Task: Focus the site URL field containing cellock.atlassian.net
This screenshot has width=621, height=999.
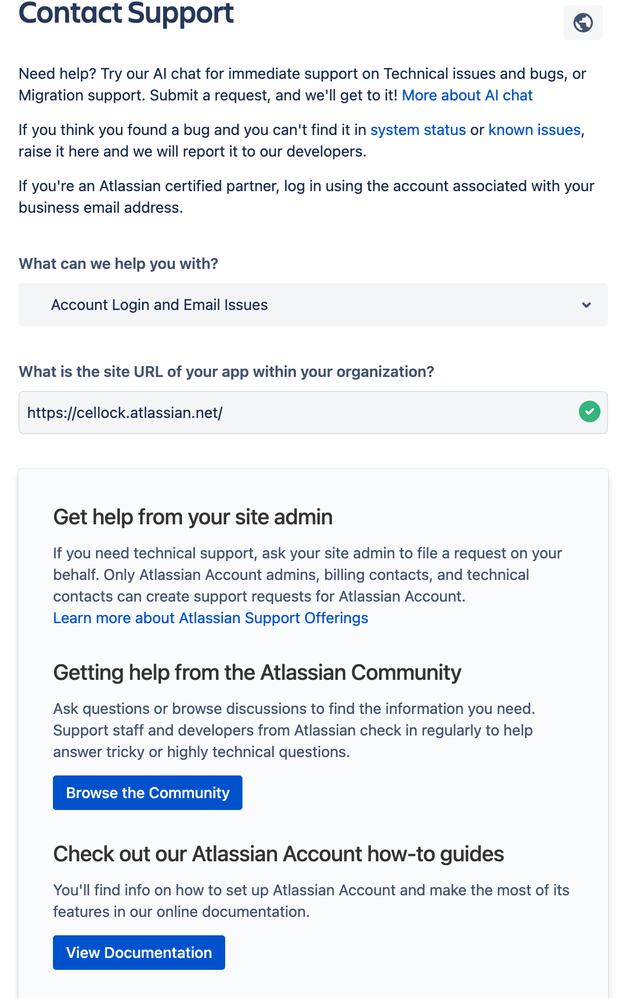Action: click(313, 412)
